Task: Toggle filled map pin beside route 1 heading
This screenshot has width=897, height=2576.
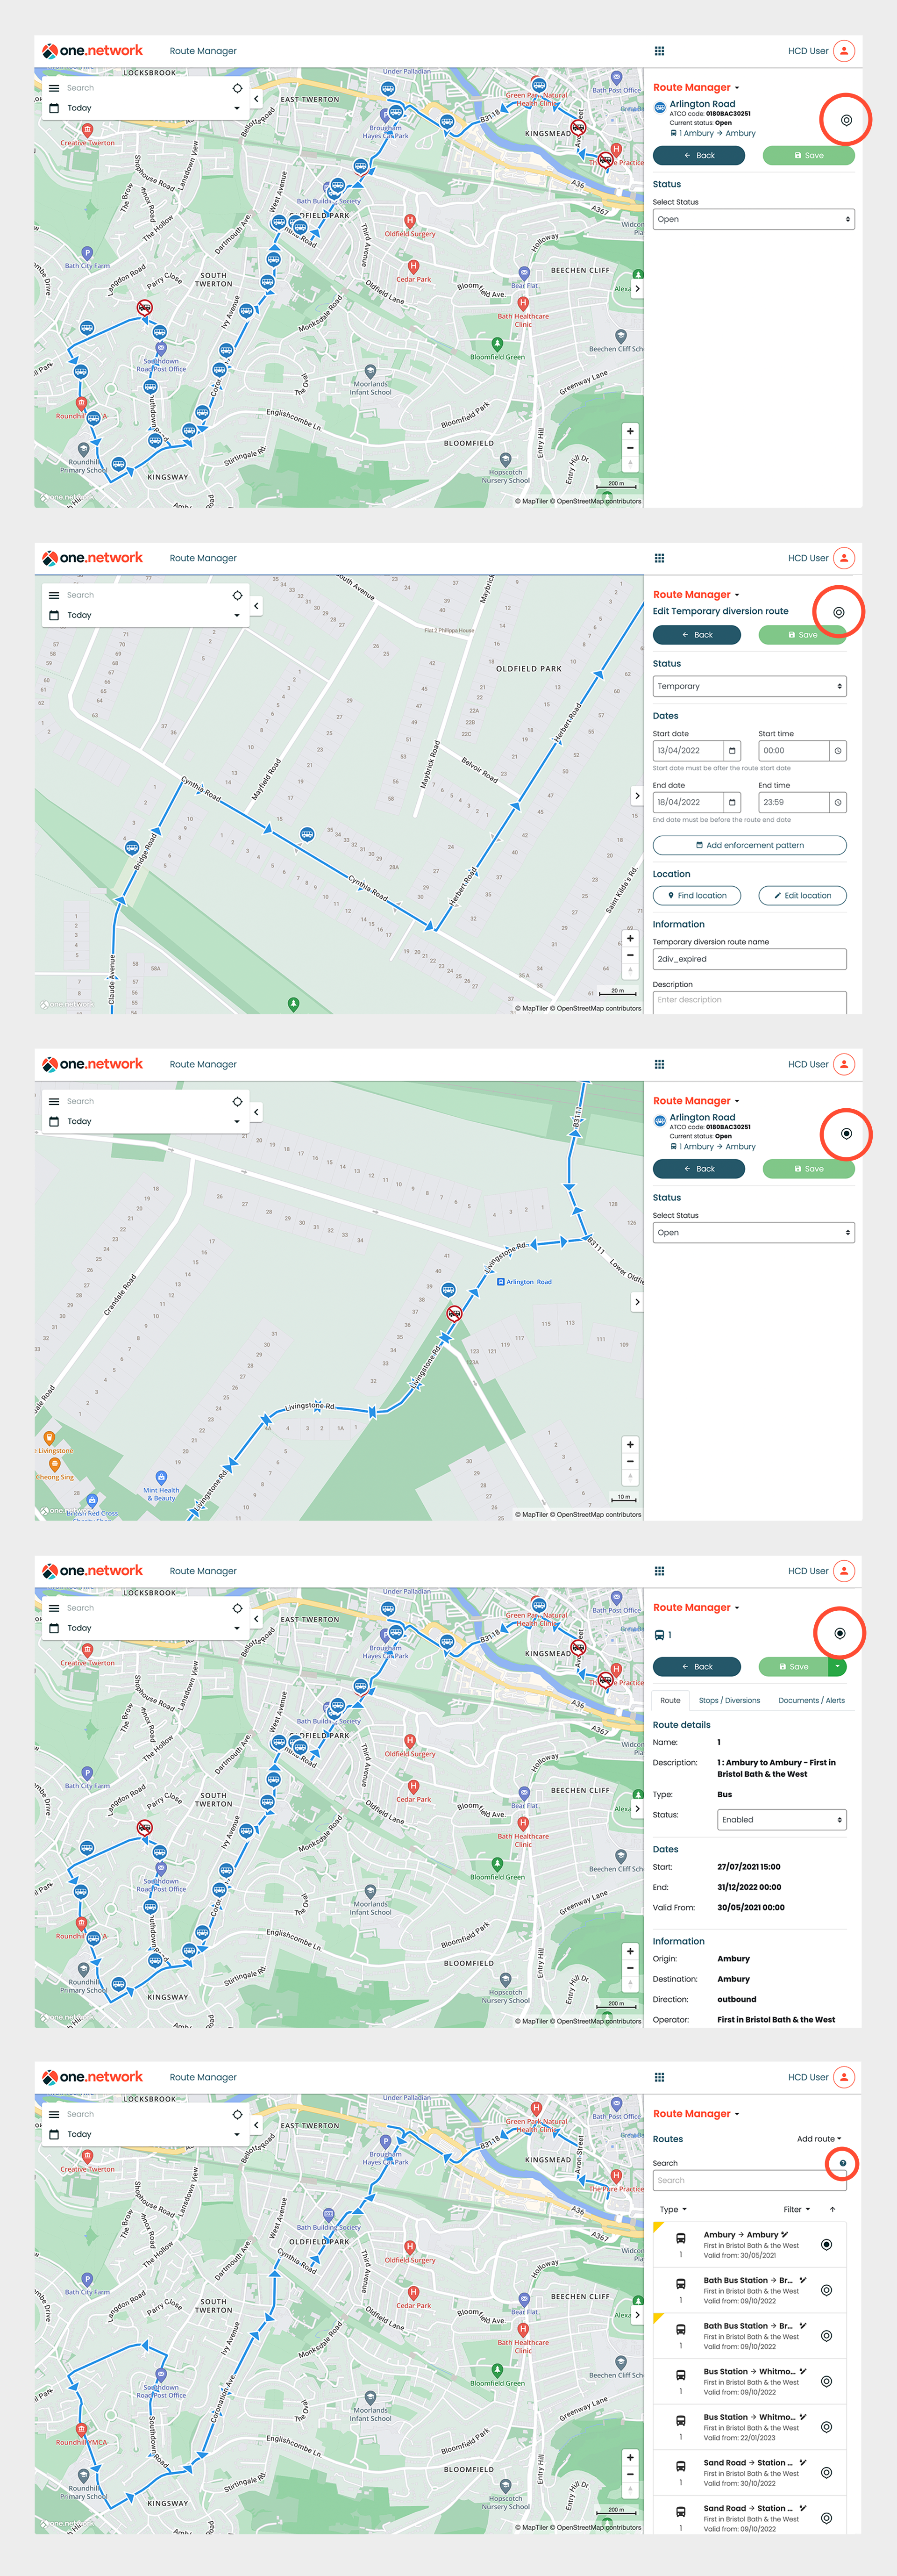Action: pos(840,1633)
